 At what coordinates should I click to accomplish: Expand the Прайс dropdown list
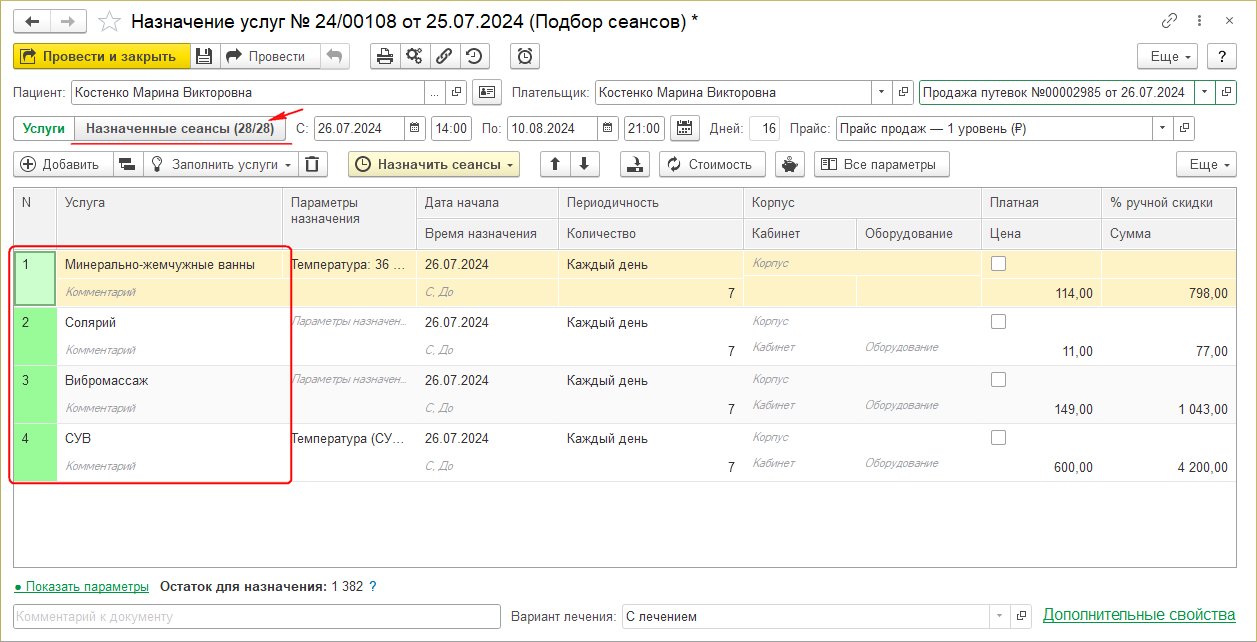pos(1161,129)
